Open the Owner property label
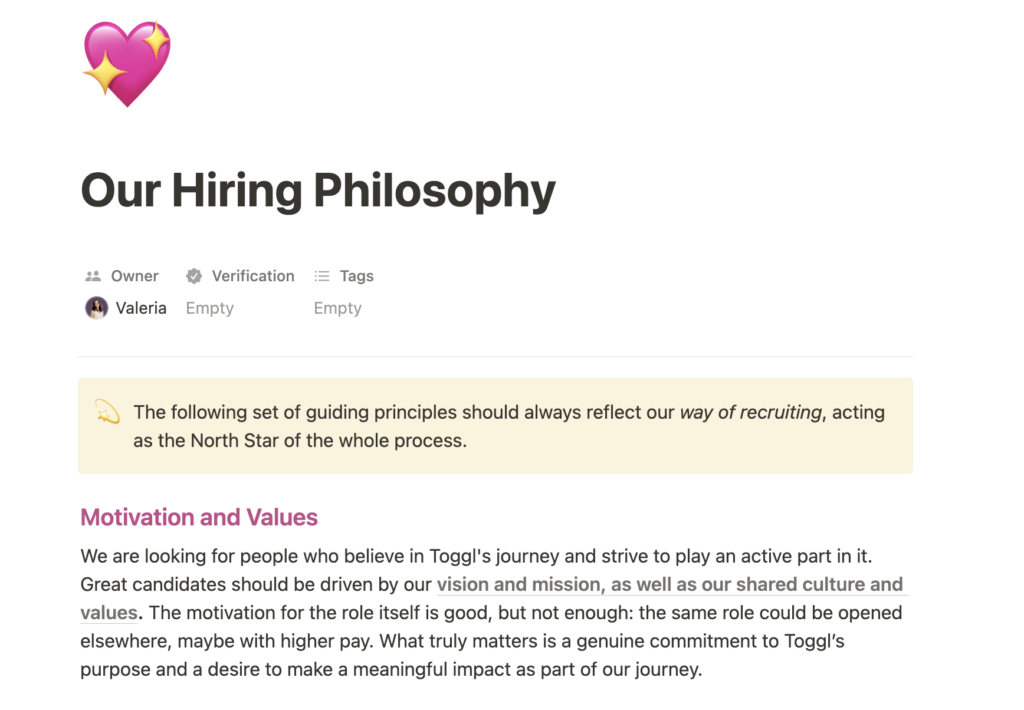 tap(134, 276)
